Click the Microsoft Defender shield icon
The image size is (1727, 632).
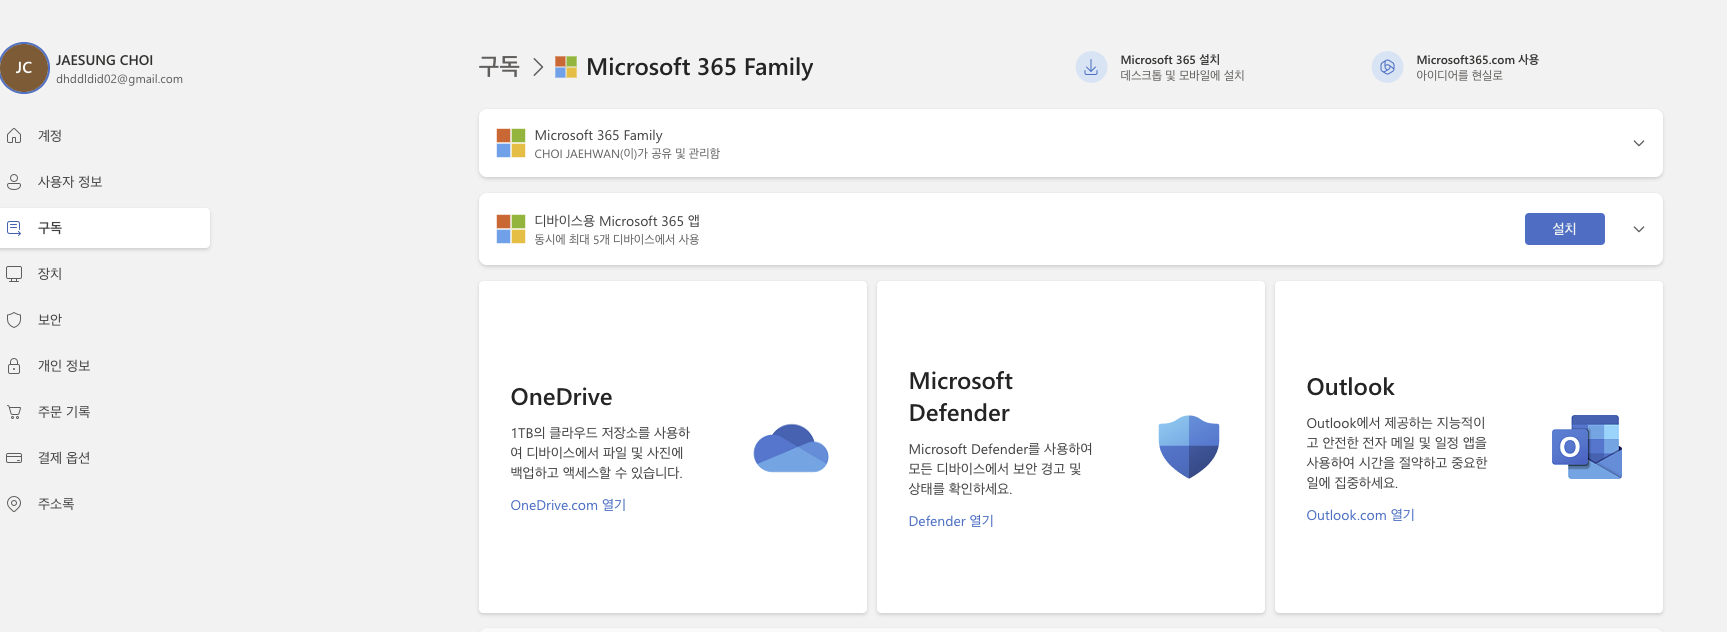pos(1189,447)
